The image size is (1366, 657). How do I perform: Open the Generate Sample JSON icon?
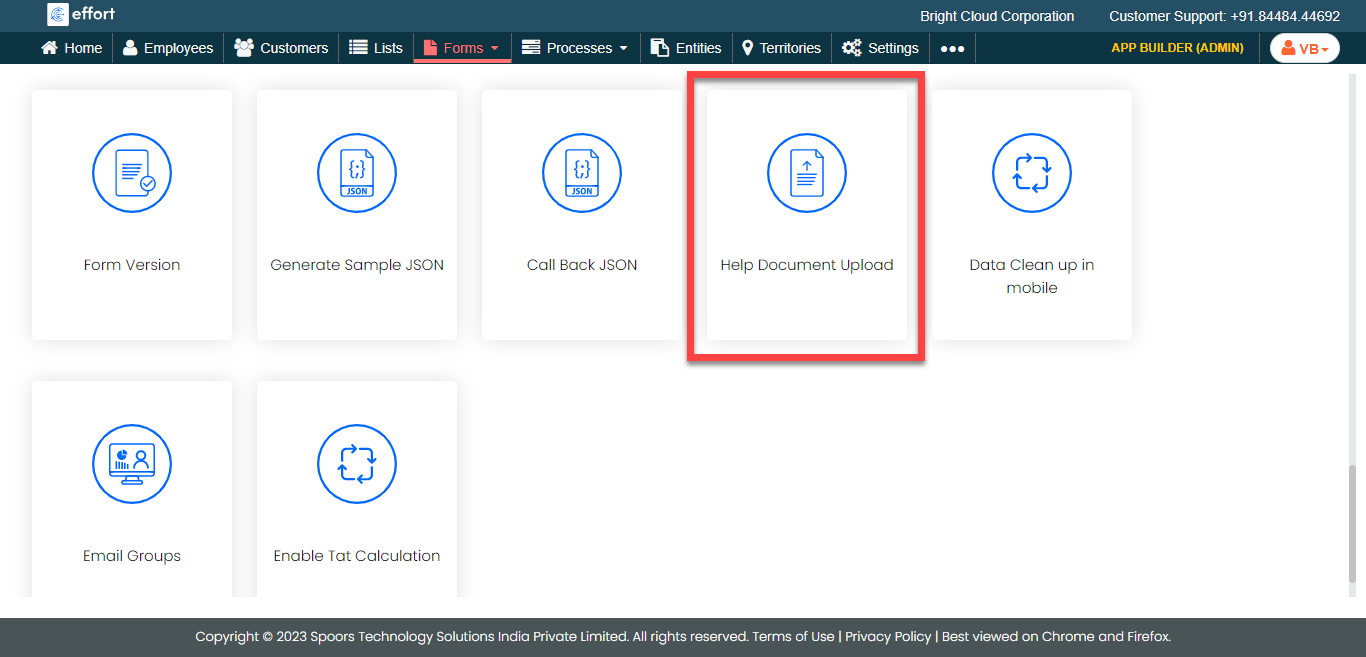point(357,174)
